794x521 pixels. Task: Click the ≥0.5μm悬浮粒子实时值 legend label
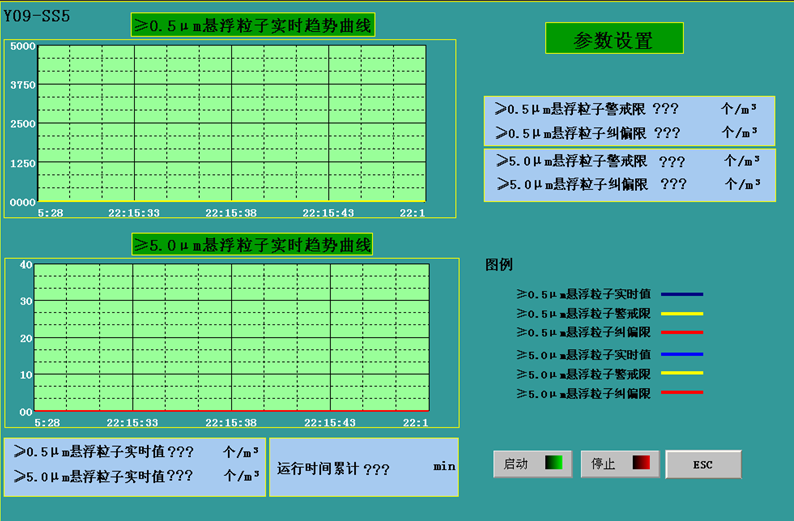584,294
